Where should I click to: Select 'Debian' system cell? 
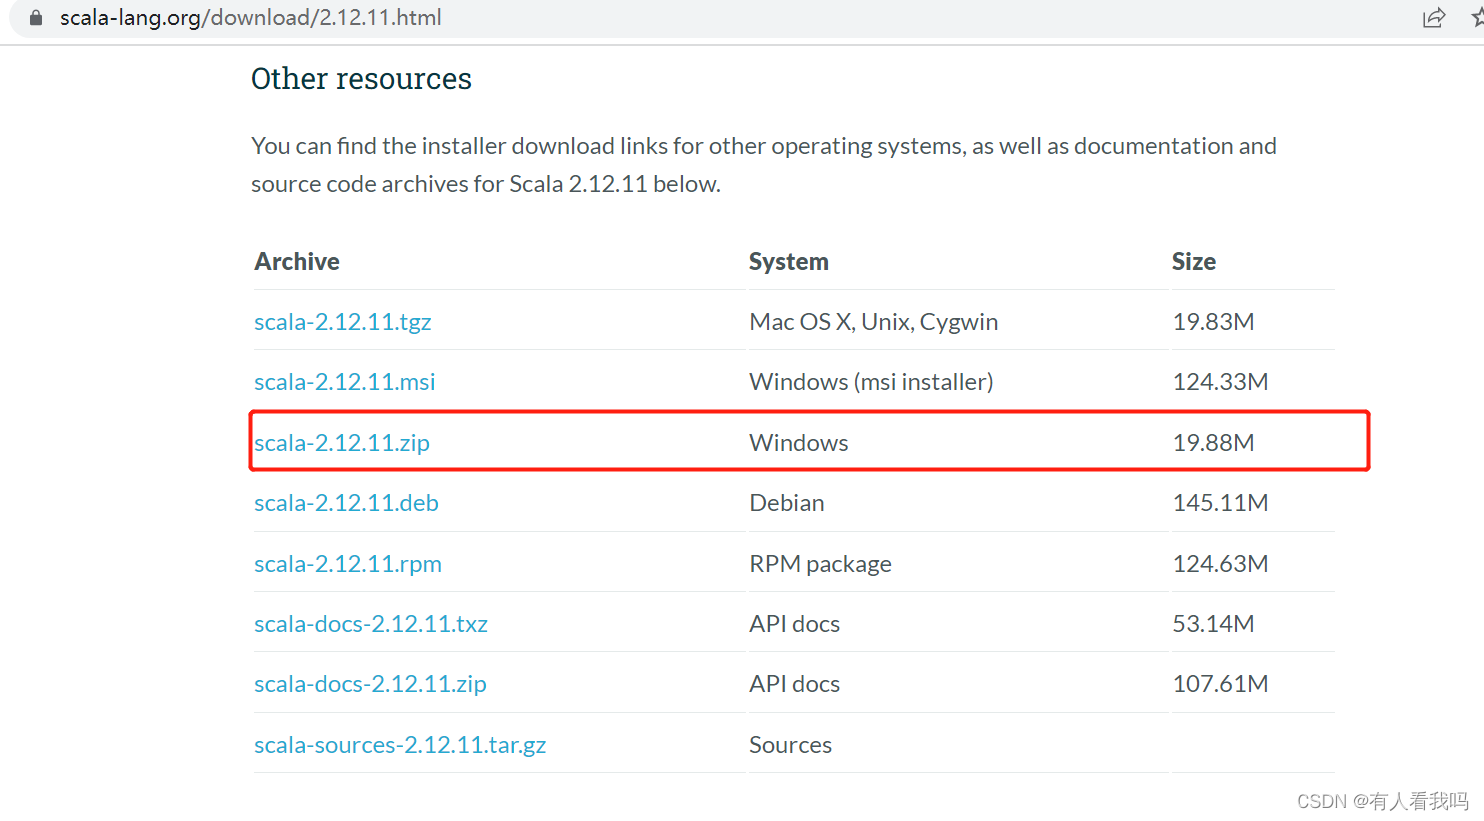click(787, 503)
